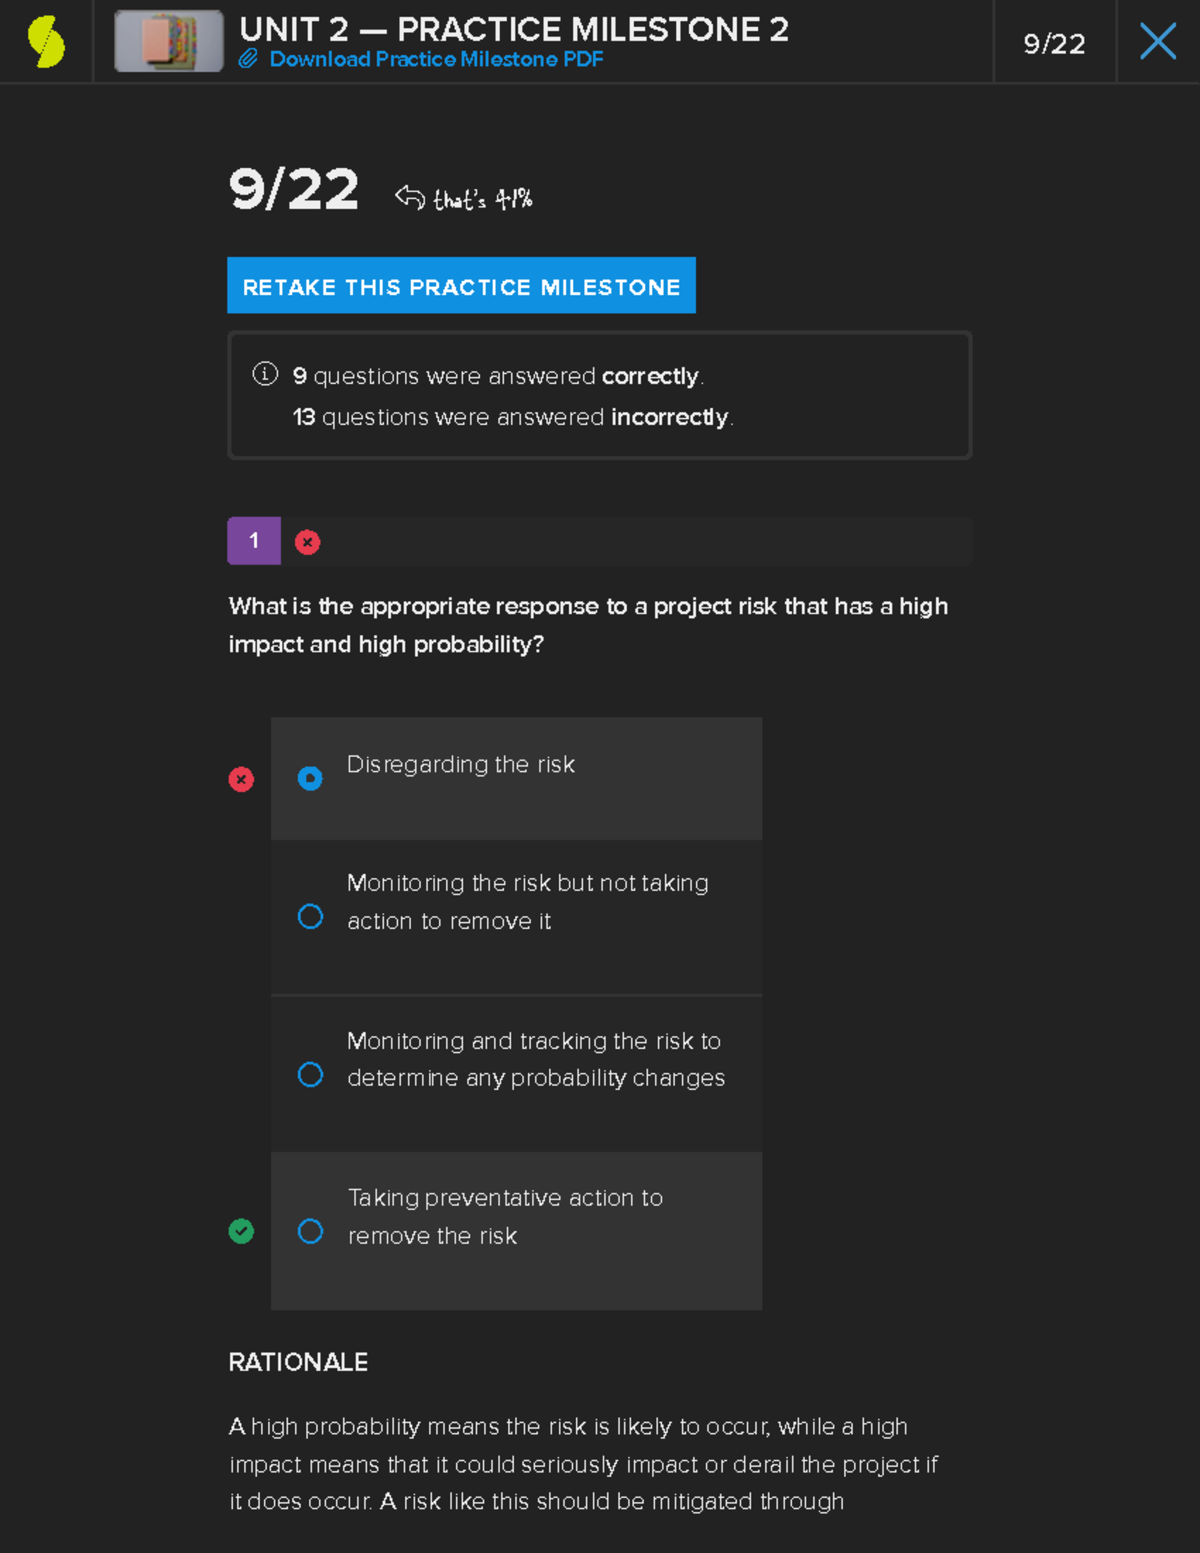Click the 'Taking preventative action to remove the risk' answer text
The width and height of the screenshot is (1200, 1553).
(505, 1216)
